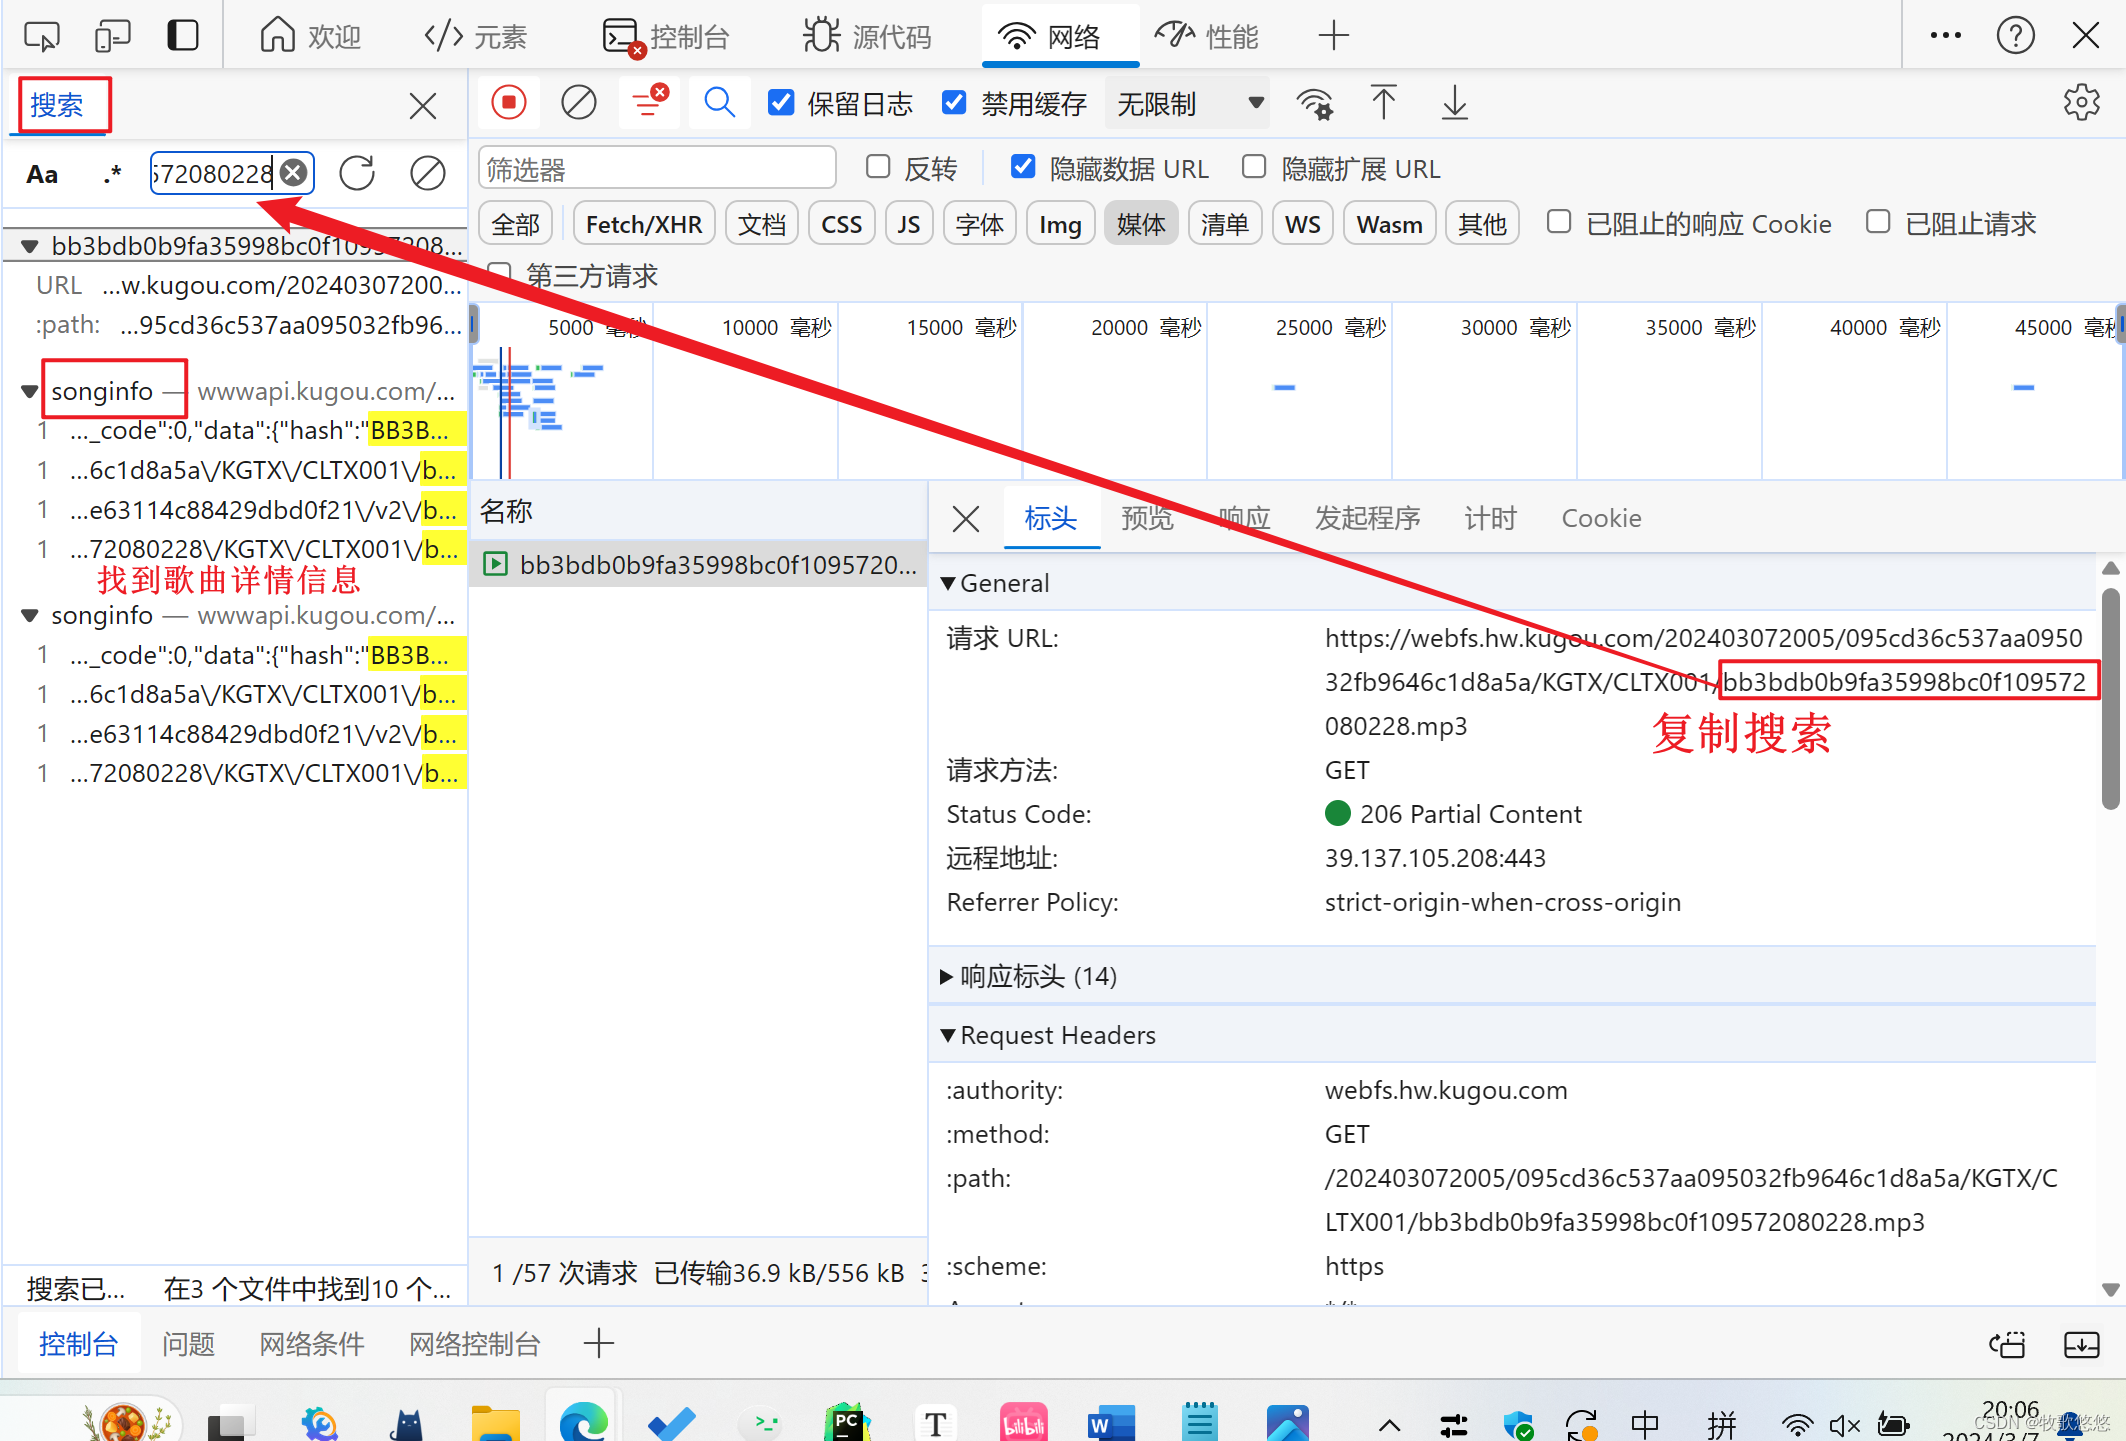Viewport: 2126px width, 1441px height.
Task: Open the Issues (问题) drawer tab
Action: click(x=188, y=1344)
